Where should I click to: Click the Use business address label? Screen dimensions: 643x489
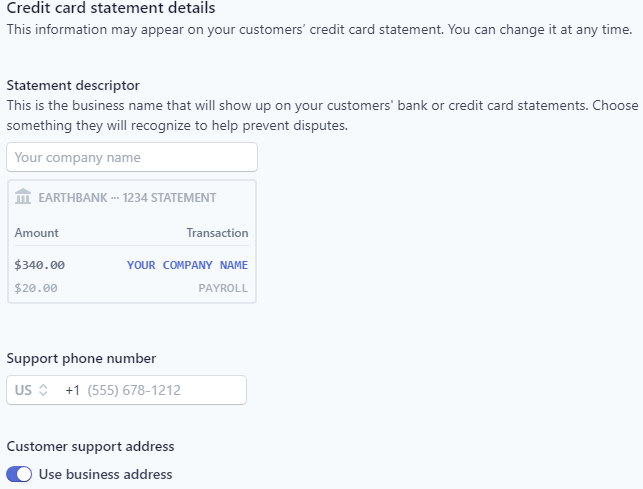click(x=105, y=474)
